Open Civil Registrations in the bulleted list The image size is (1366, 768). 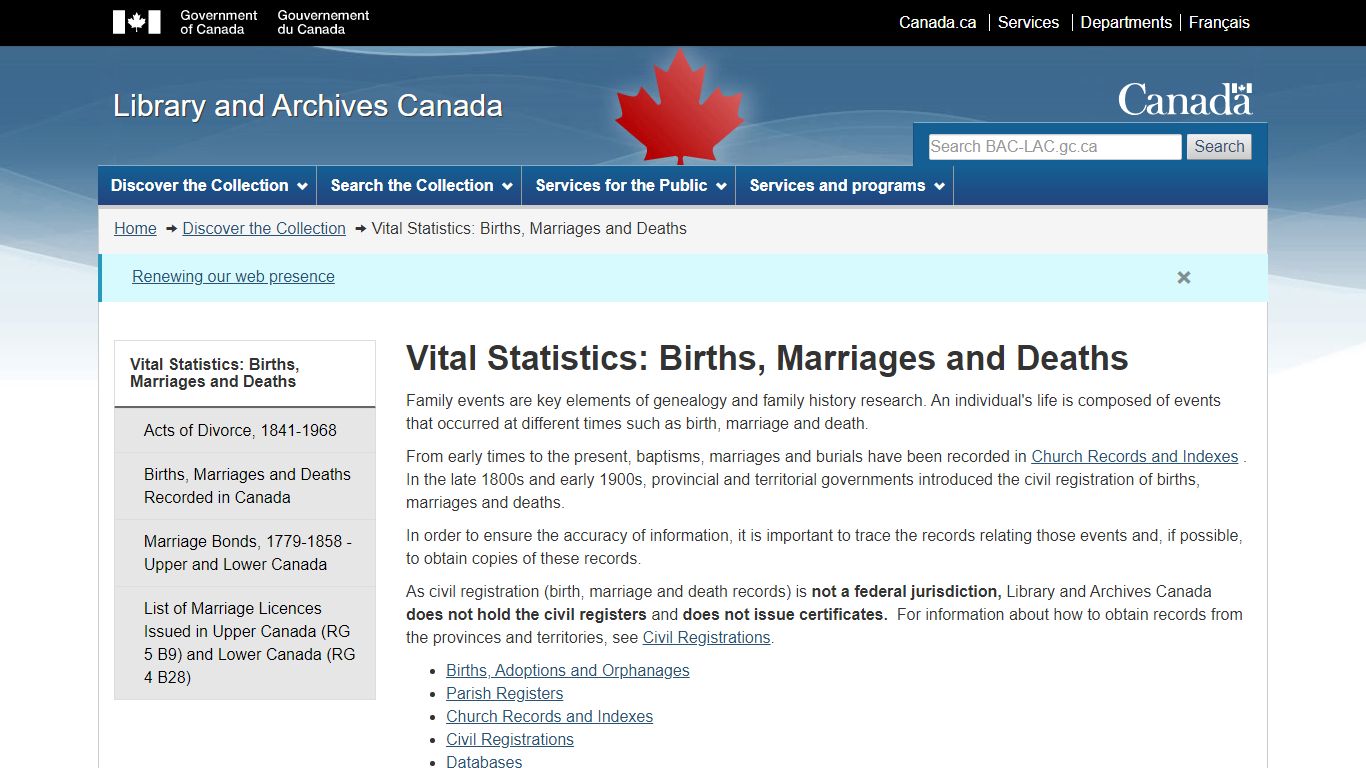coord(510,739)
